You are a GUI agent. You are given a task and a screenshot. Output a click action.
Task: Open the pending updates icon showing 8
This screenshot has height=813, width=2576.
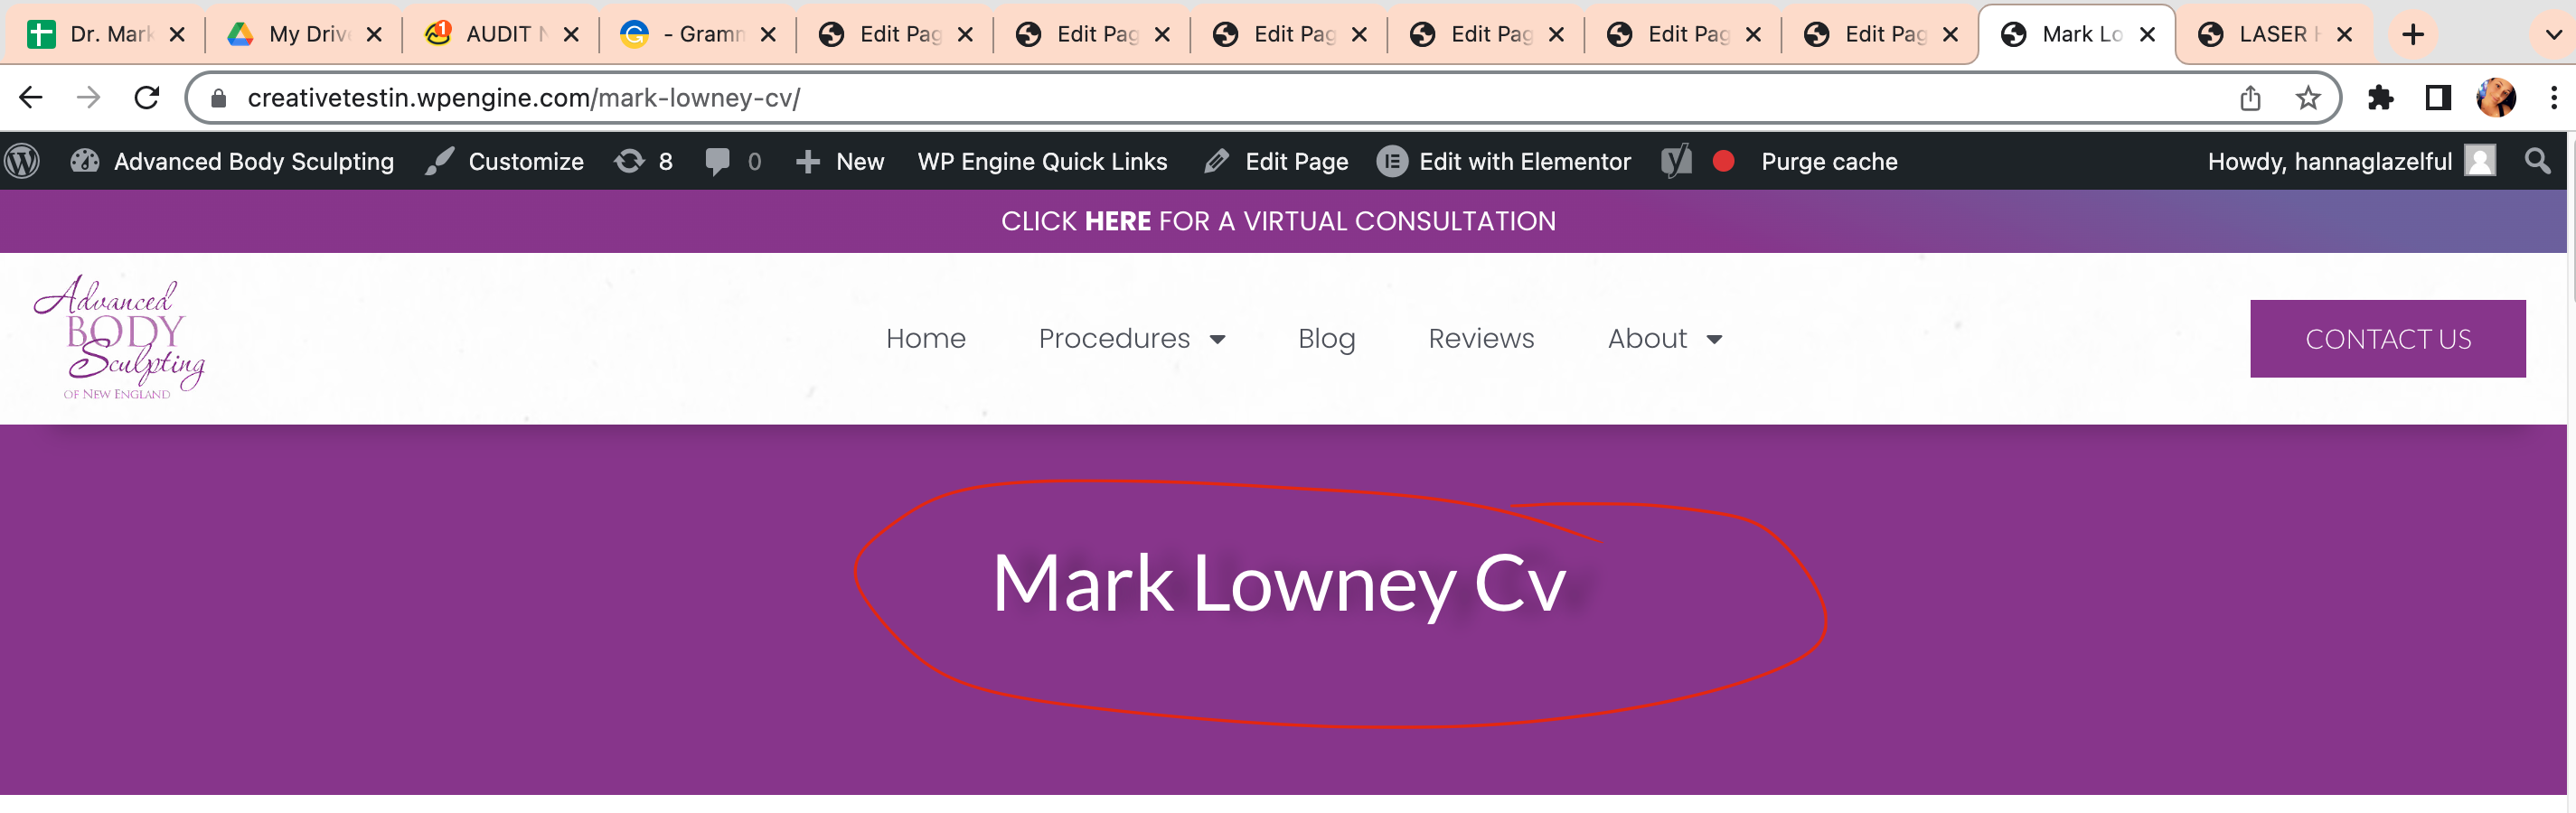[643, 161]
